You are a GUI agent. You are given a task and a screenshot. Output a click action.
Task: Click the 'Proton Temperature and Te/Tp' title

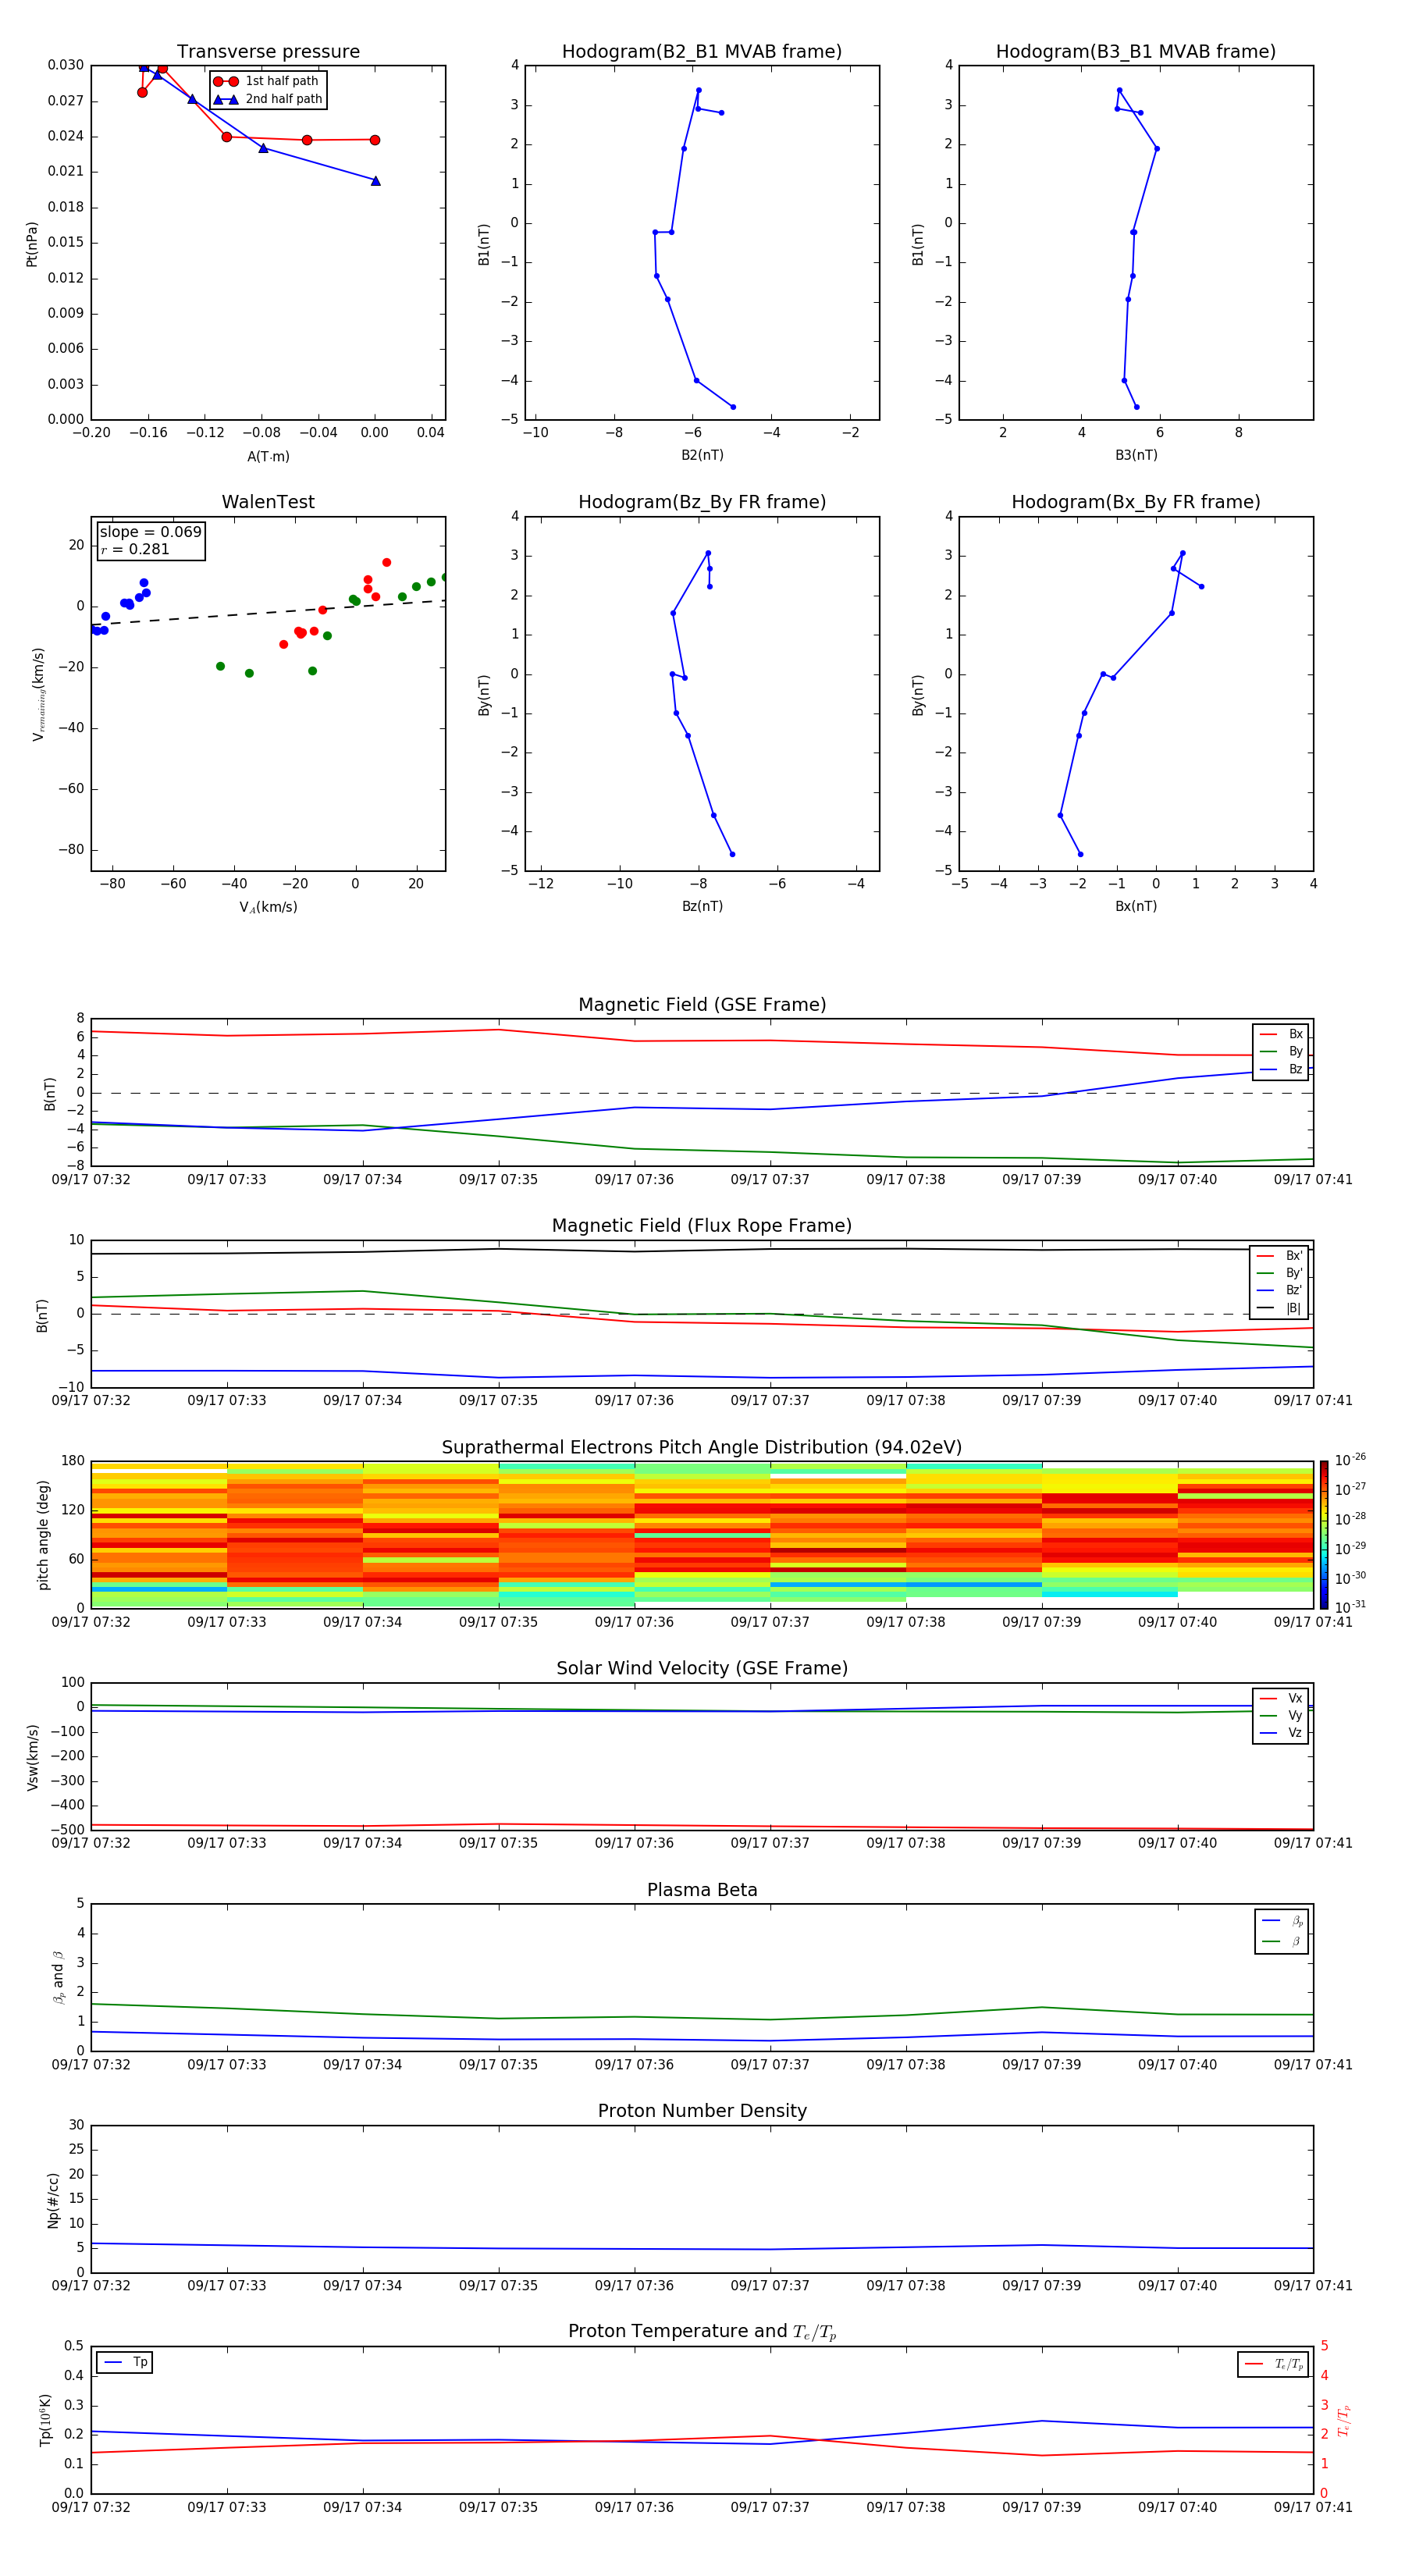702,2332
